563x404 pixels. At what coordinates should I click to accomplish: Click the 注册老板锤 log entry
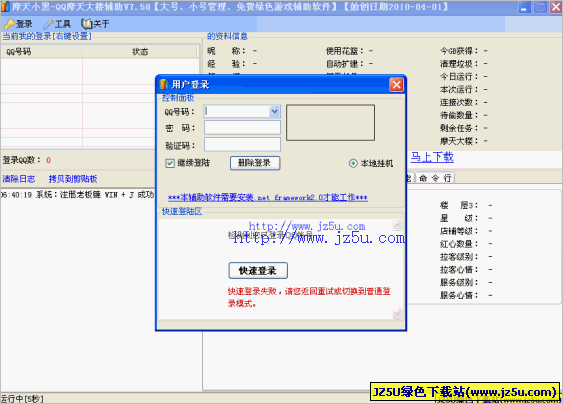pyautogui.click(x=77, y=195)
